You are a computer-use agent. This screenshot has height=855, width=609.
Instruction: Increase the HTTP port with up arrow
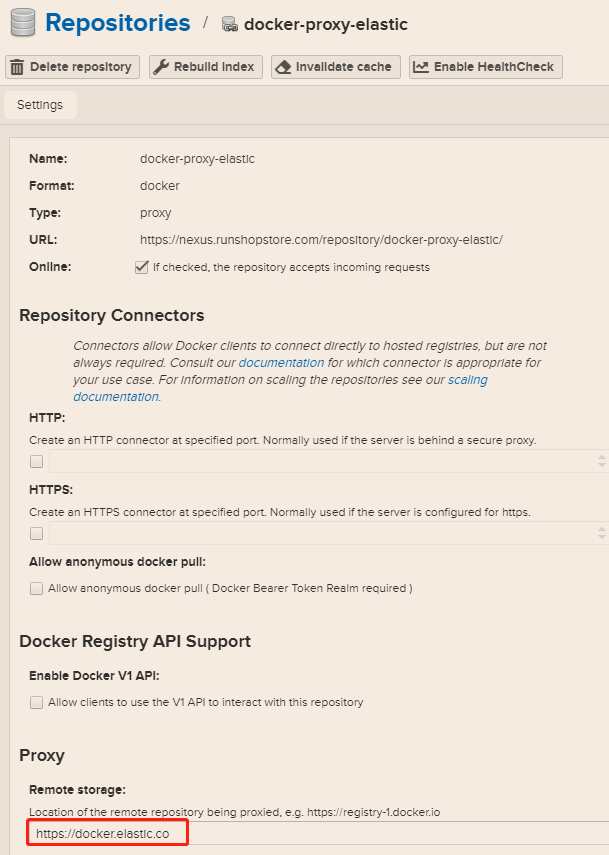click(602, 456)
